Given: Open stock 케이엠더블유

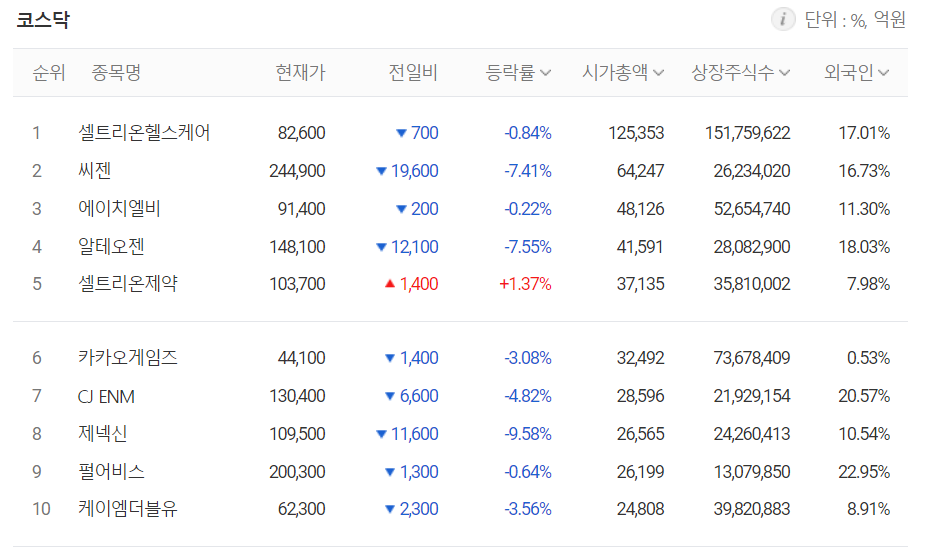Looking at the screenshot, I should [x=128, y=509].
